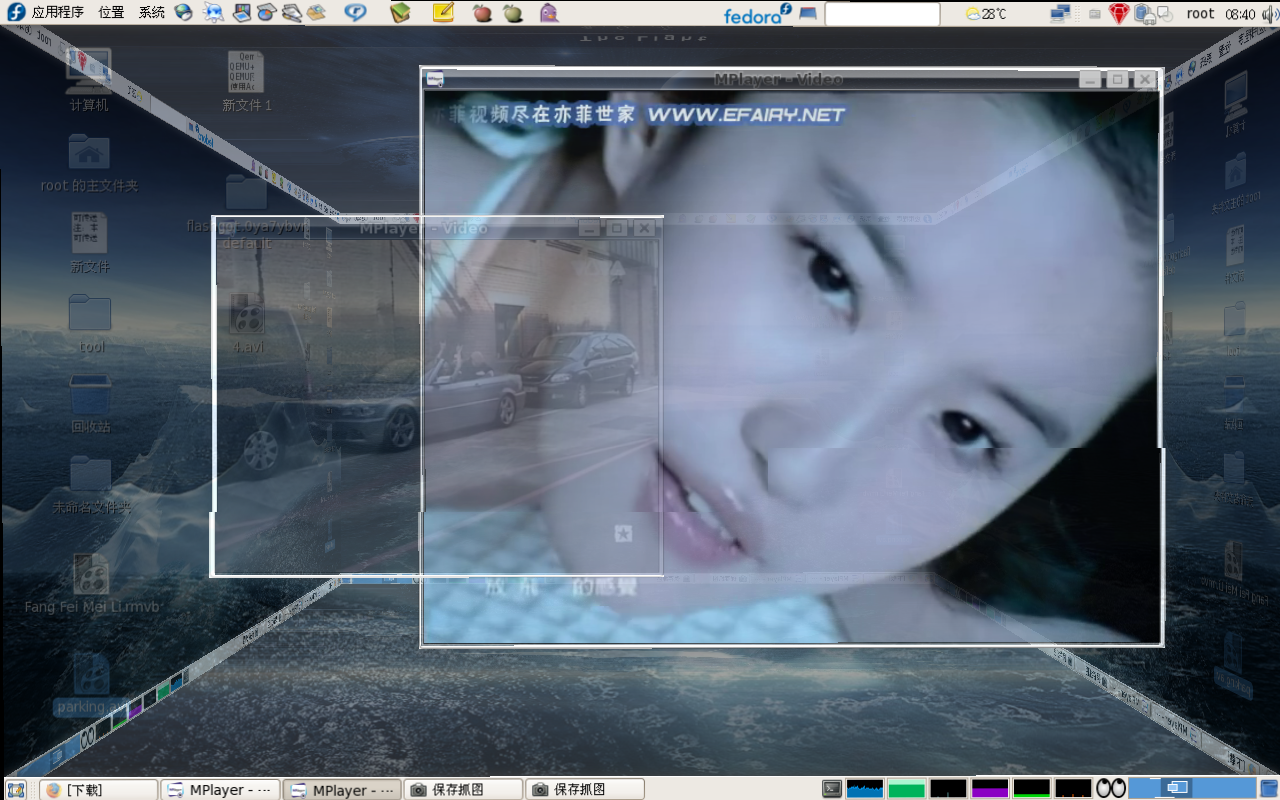The image size is (1280, 800).
Task: Click the blue CPU system monitor graph
Action: (865, 789)
